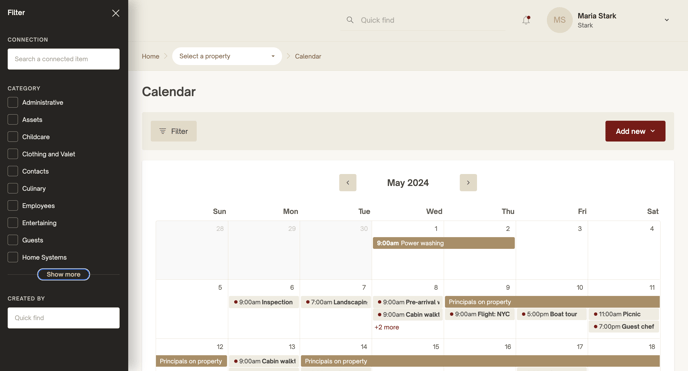Screen dimensions: 688x371
Task: Focus the Created By quick find field
Action: tap(64, 317)
